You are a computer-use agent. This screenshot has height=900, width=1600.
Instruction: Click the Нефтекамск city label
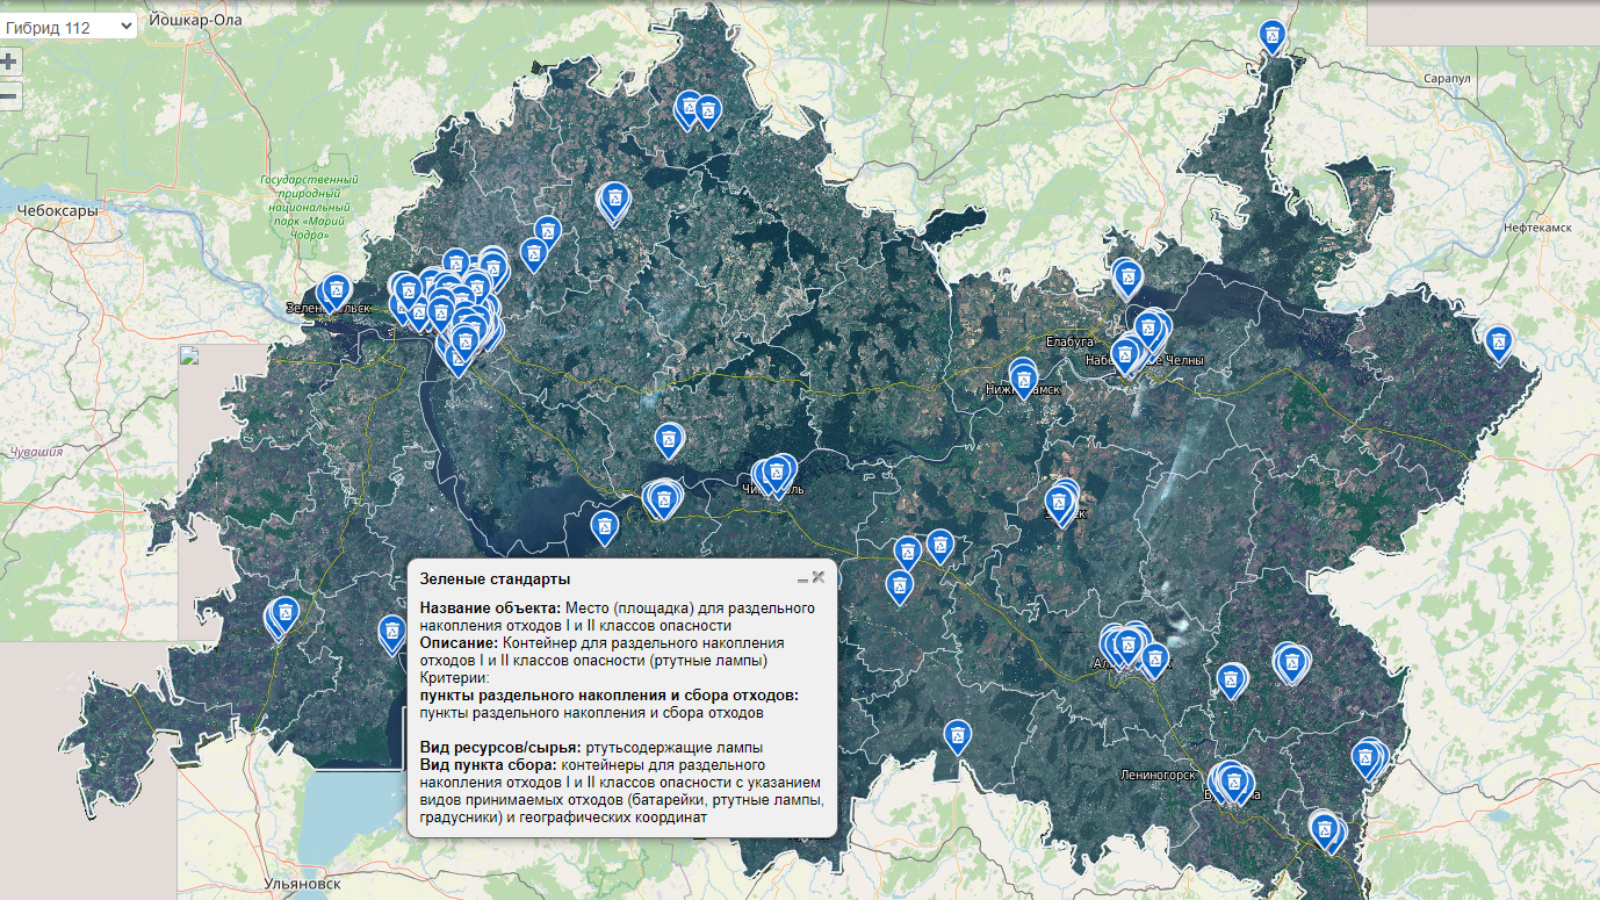coord(1537,228)
